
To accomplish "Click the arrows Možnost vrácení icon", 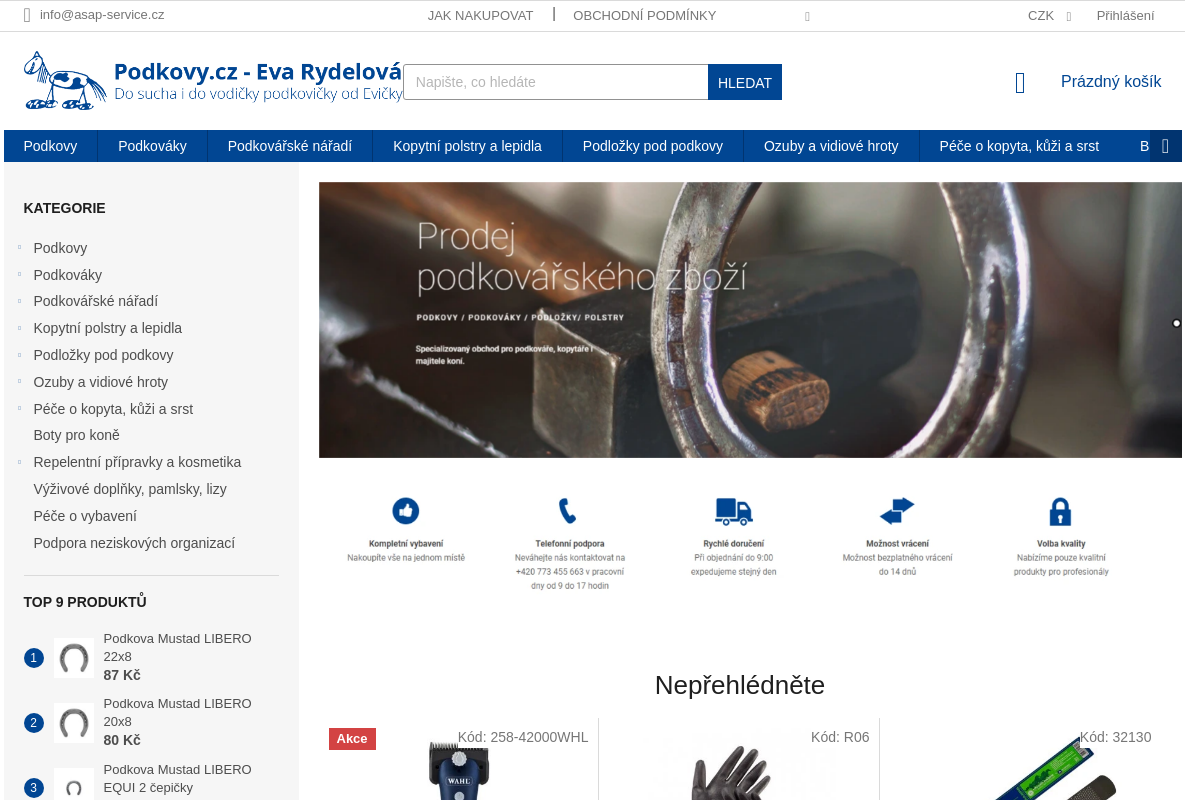I will tap(897, 511).
